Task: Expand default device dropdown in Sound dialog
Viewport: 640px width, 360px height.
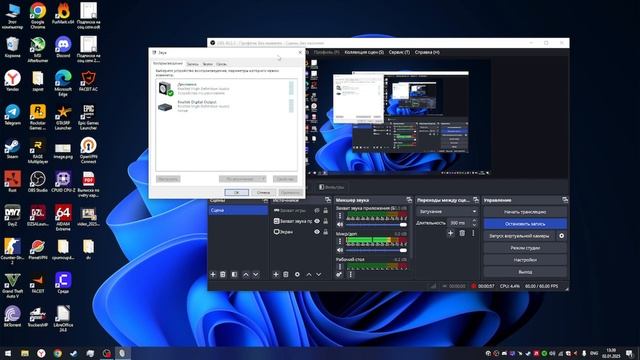Action: coord(263,179)
